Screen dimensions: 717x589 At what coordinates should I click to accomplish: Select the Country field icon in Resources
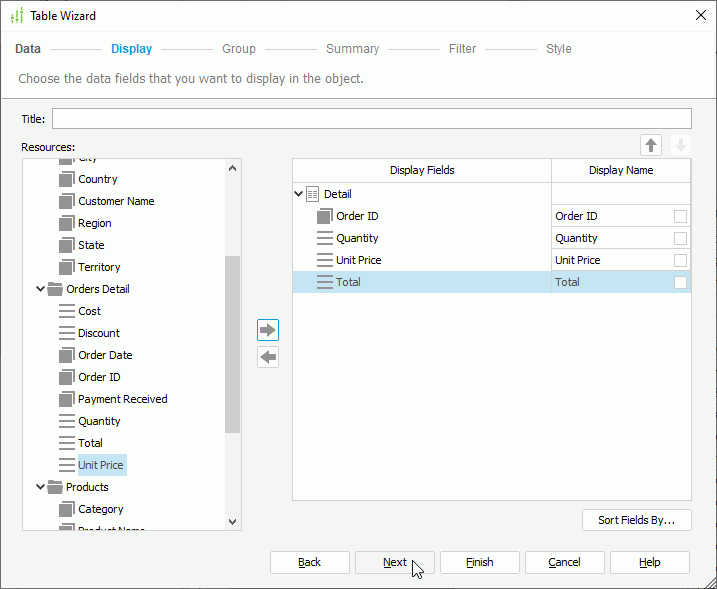[x=67, y=179]
